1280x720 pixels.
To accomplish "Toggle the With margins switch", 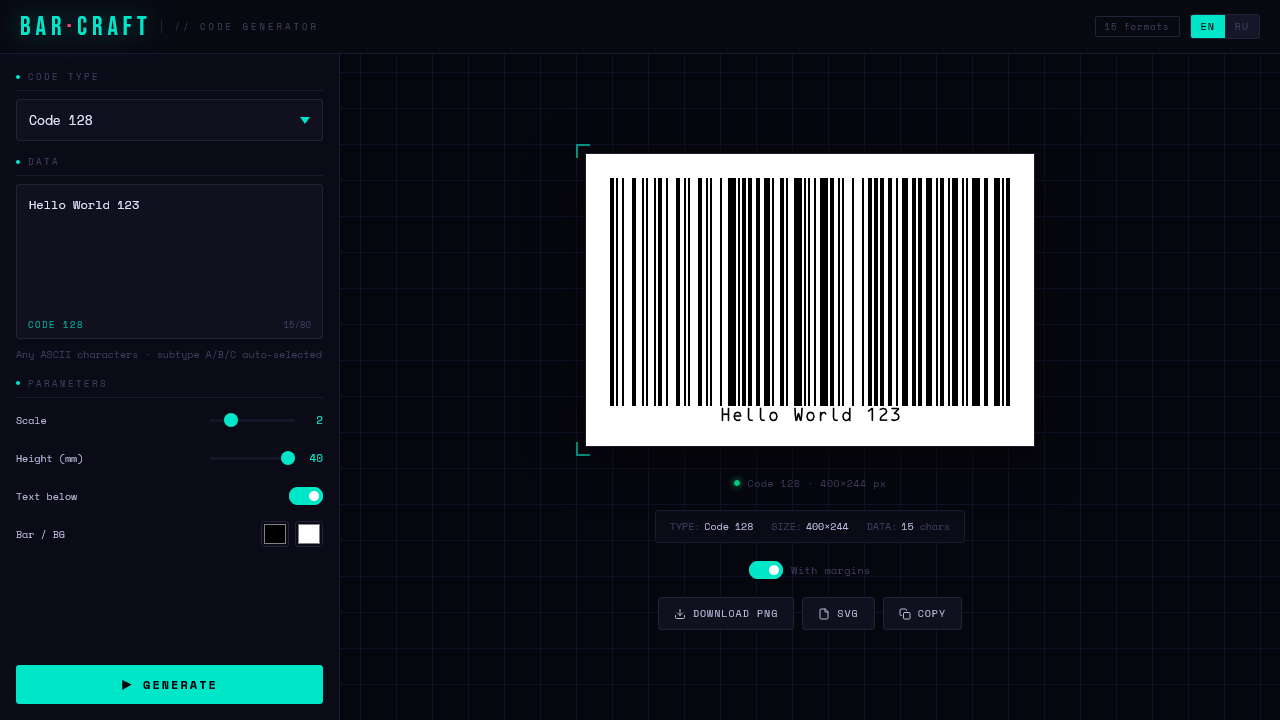I will click(x=766, y=570).
